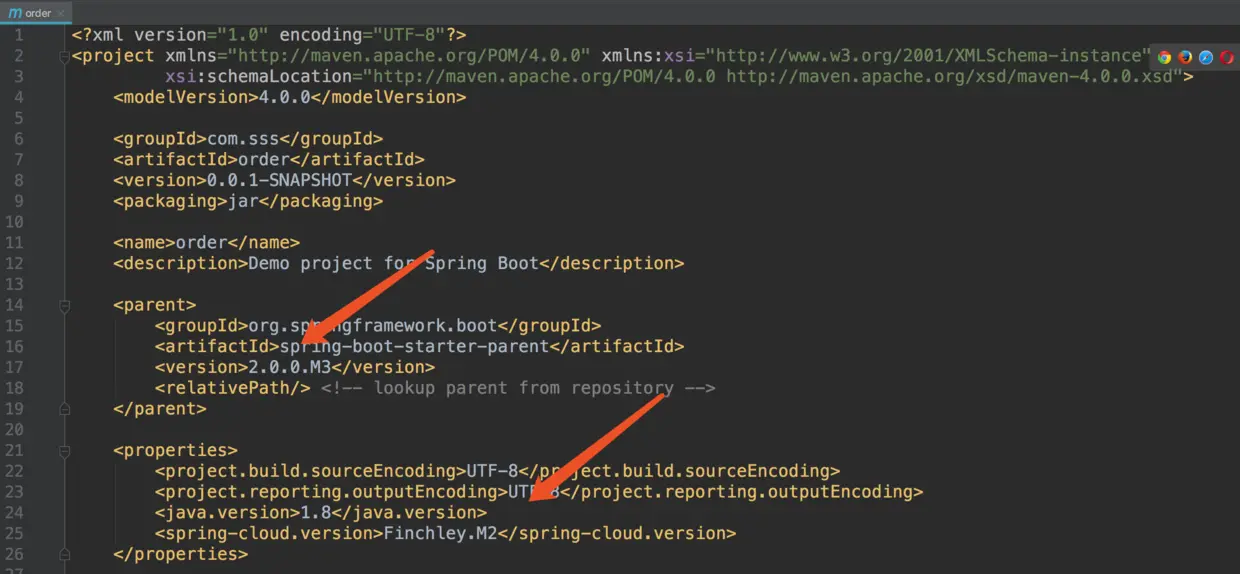Click the lookup parent from repository comment
The image size is (1240, 574).
pos(519,388)
